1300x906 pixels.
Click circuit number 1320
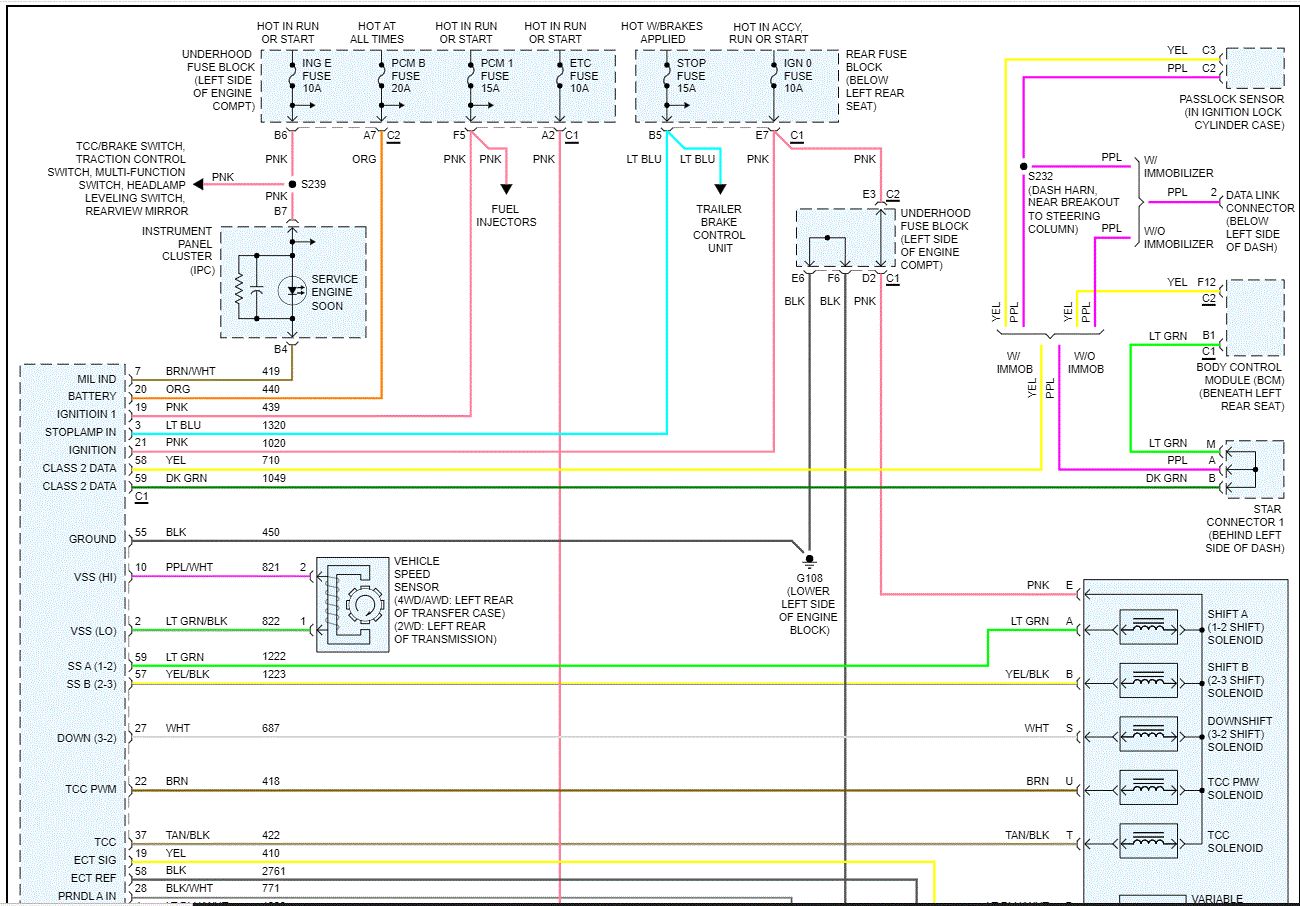point(274,425)
